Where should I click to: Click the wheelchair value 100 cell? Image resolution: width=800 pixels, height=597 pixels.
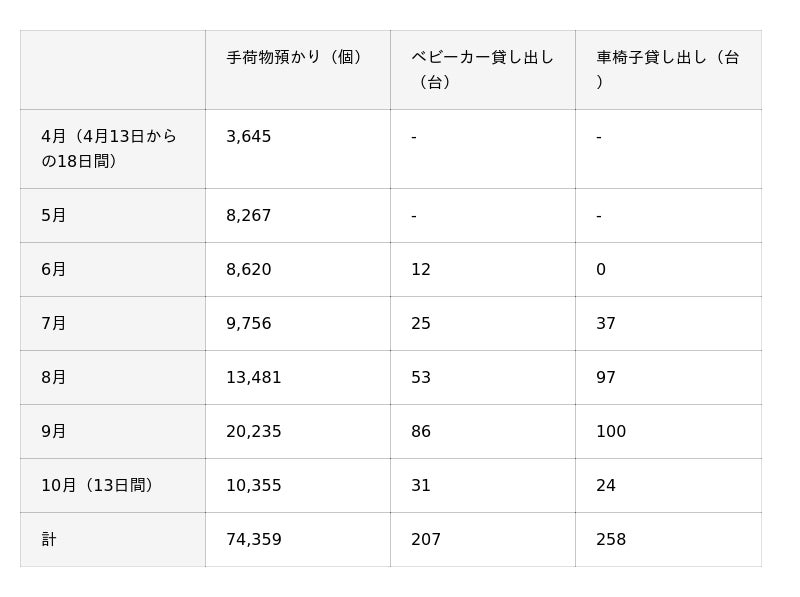coord(611,432)
